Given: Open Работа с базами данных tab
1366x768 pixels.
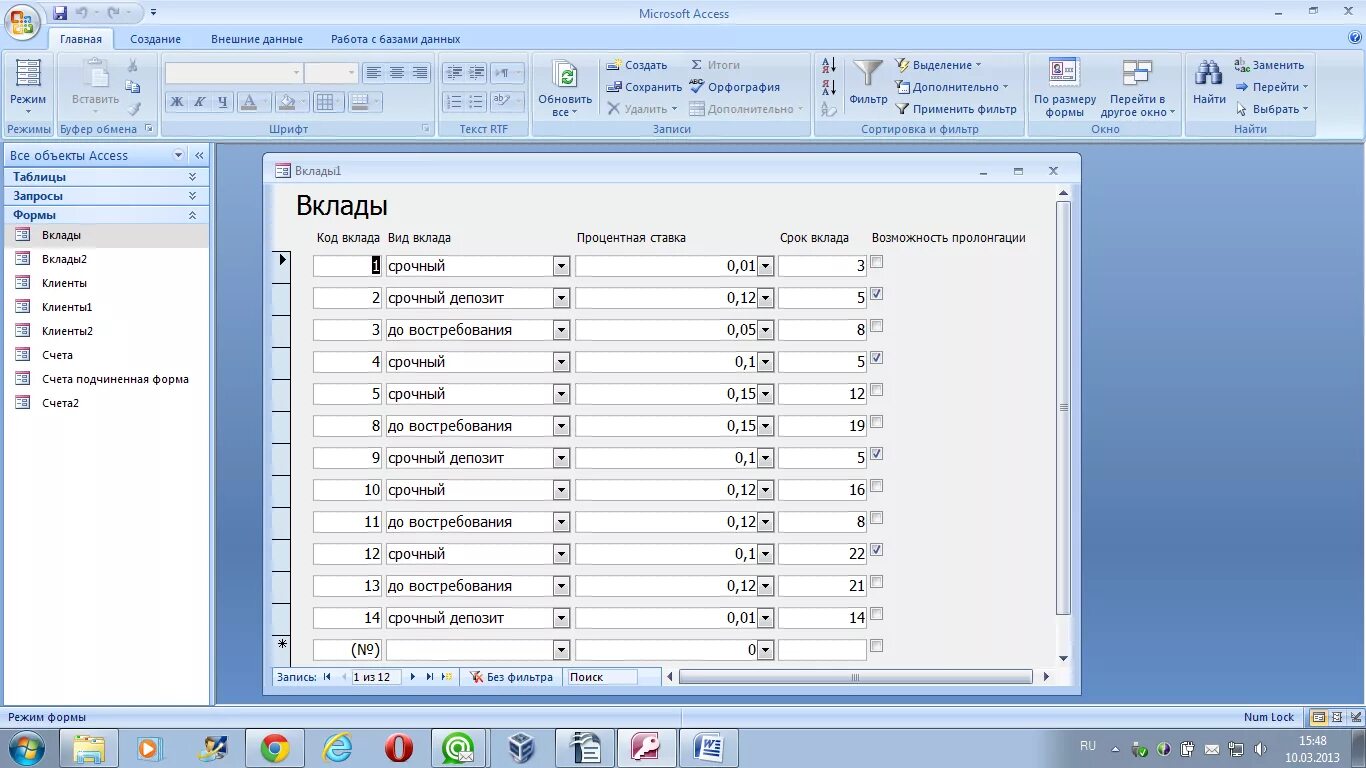Looking at the screenshot, I should [396, 39].
